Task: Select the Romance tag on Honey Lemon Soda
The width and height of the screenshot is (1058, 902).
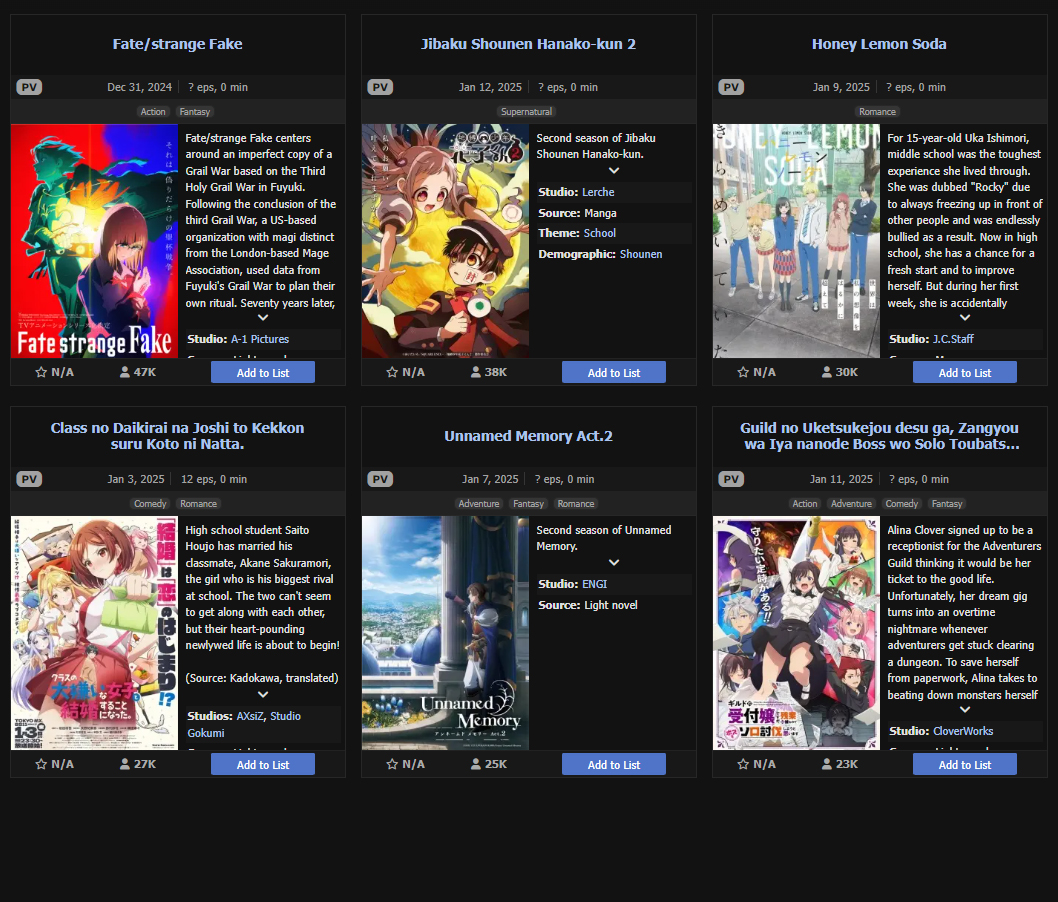Action: (877, 112)
